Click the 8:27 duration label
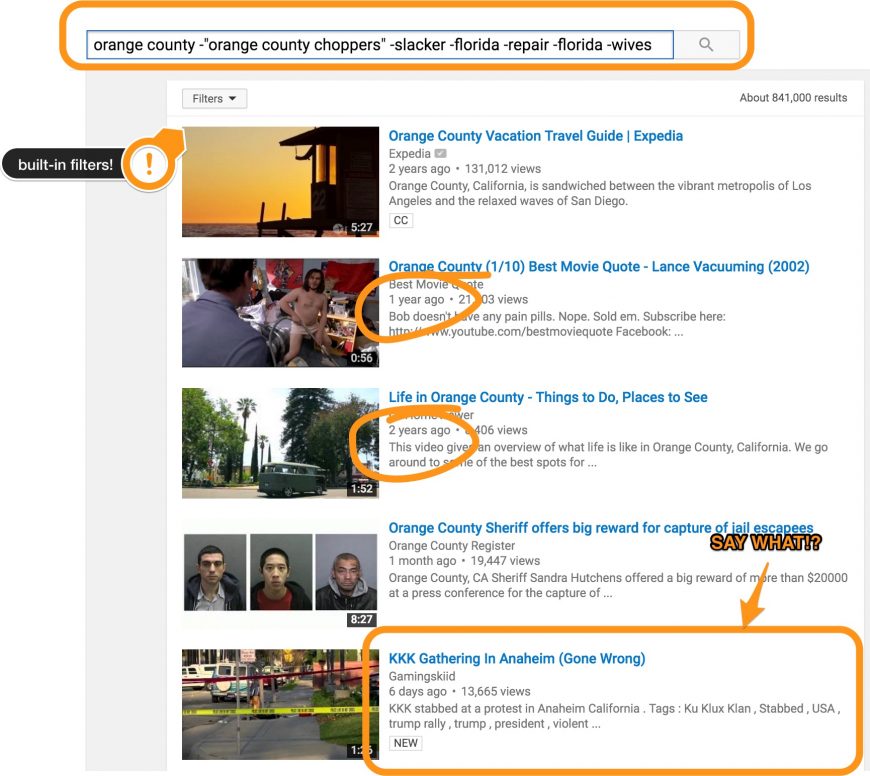Screen dimensions: 870x776 [x=361, y=619]
